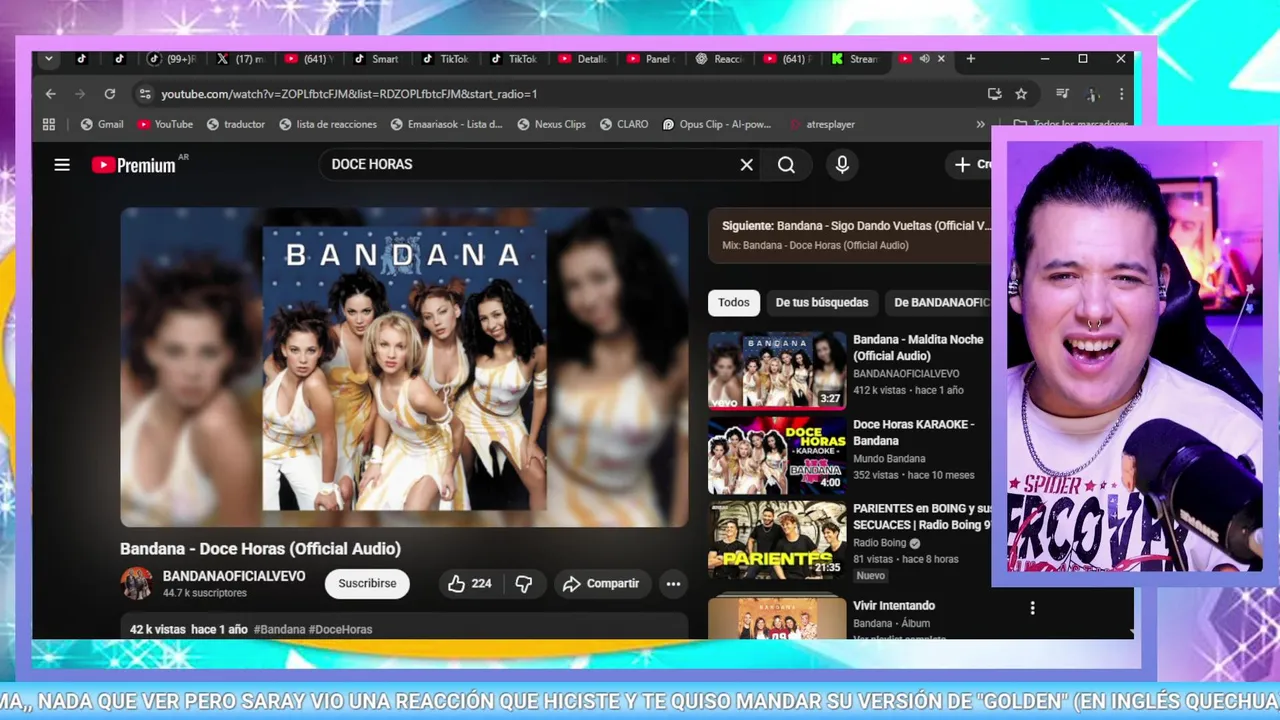Start voice search with the microphone
This screenshot has height=720, width=1280.
point(842,165)
